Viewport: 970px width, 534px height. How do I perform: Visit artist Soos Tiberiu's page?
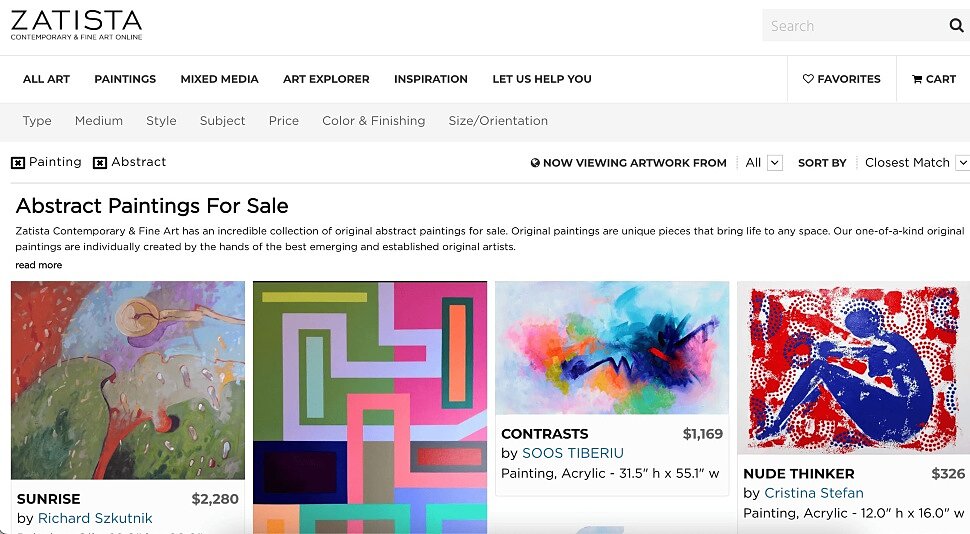coord(572,453)
